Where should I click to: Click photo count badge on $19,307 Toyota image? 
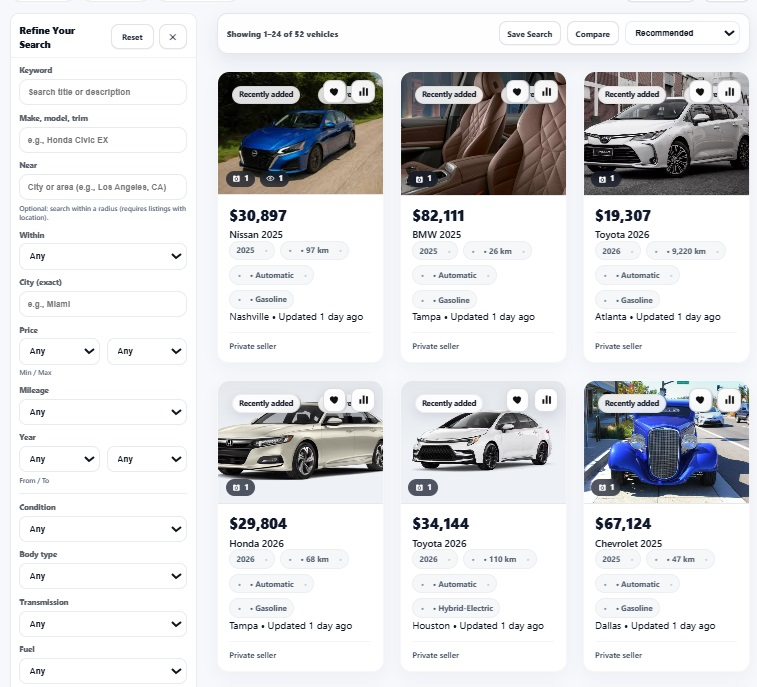606,179
